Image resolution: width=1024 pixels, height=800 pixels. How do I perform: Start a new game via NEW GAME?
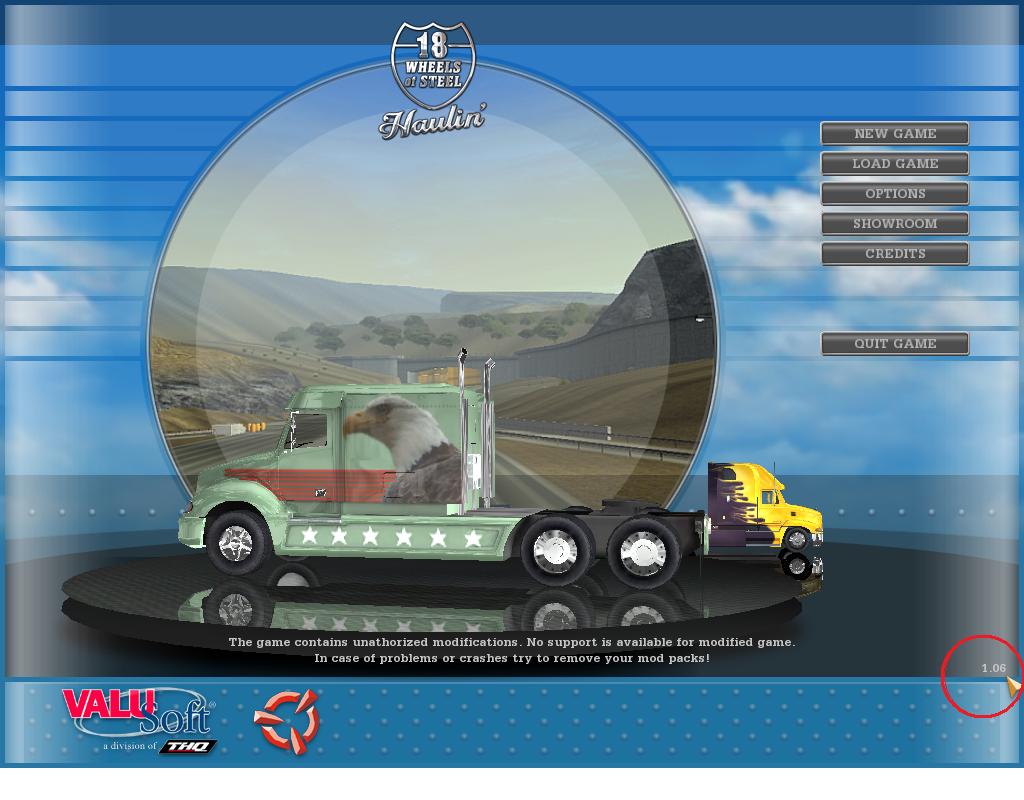pos(895,133)
